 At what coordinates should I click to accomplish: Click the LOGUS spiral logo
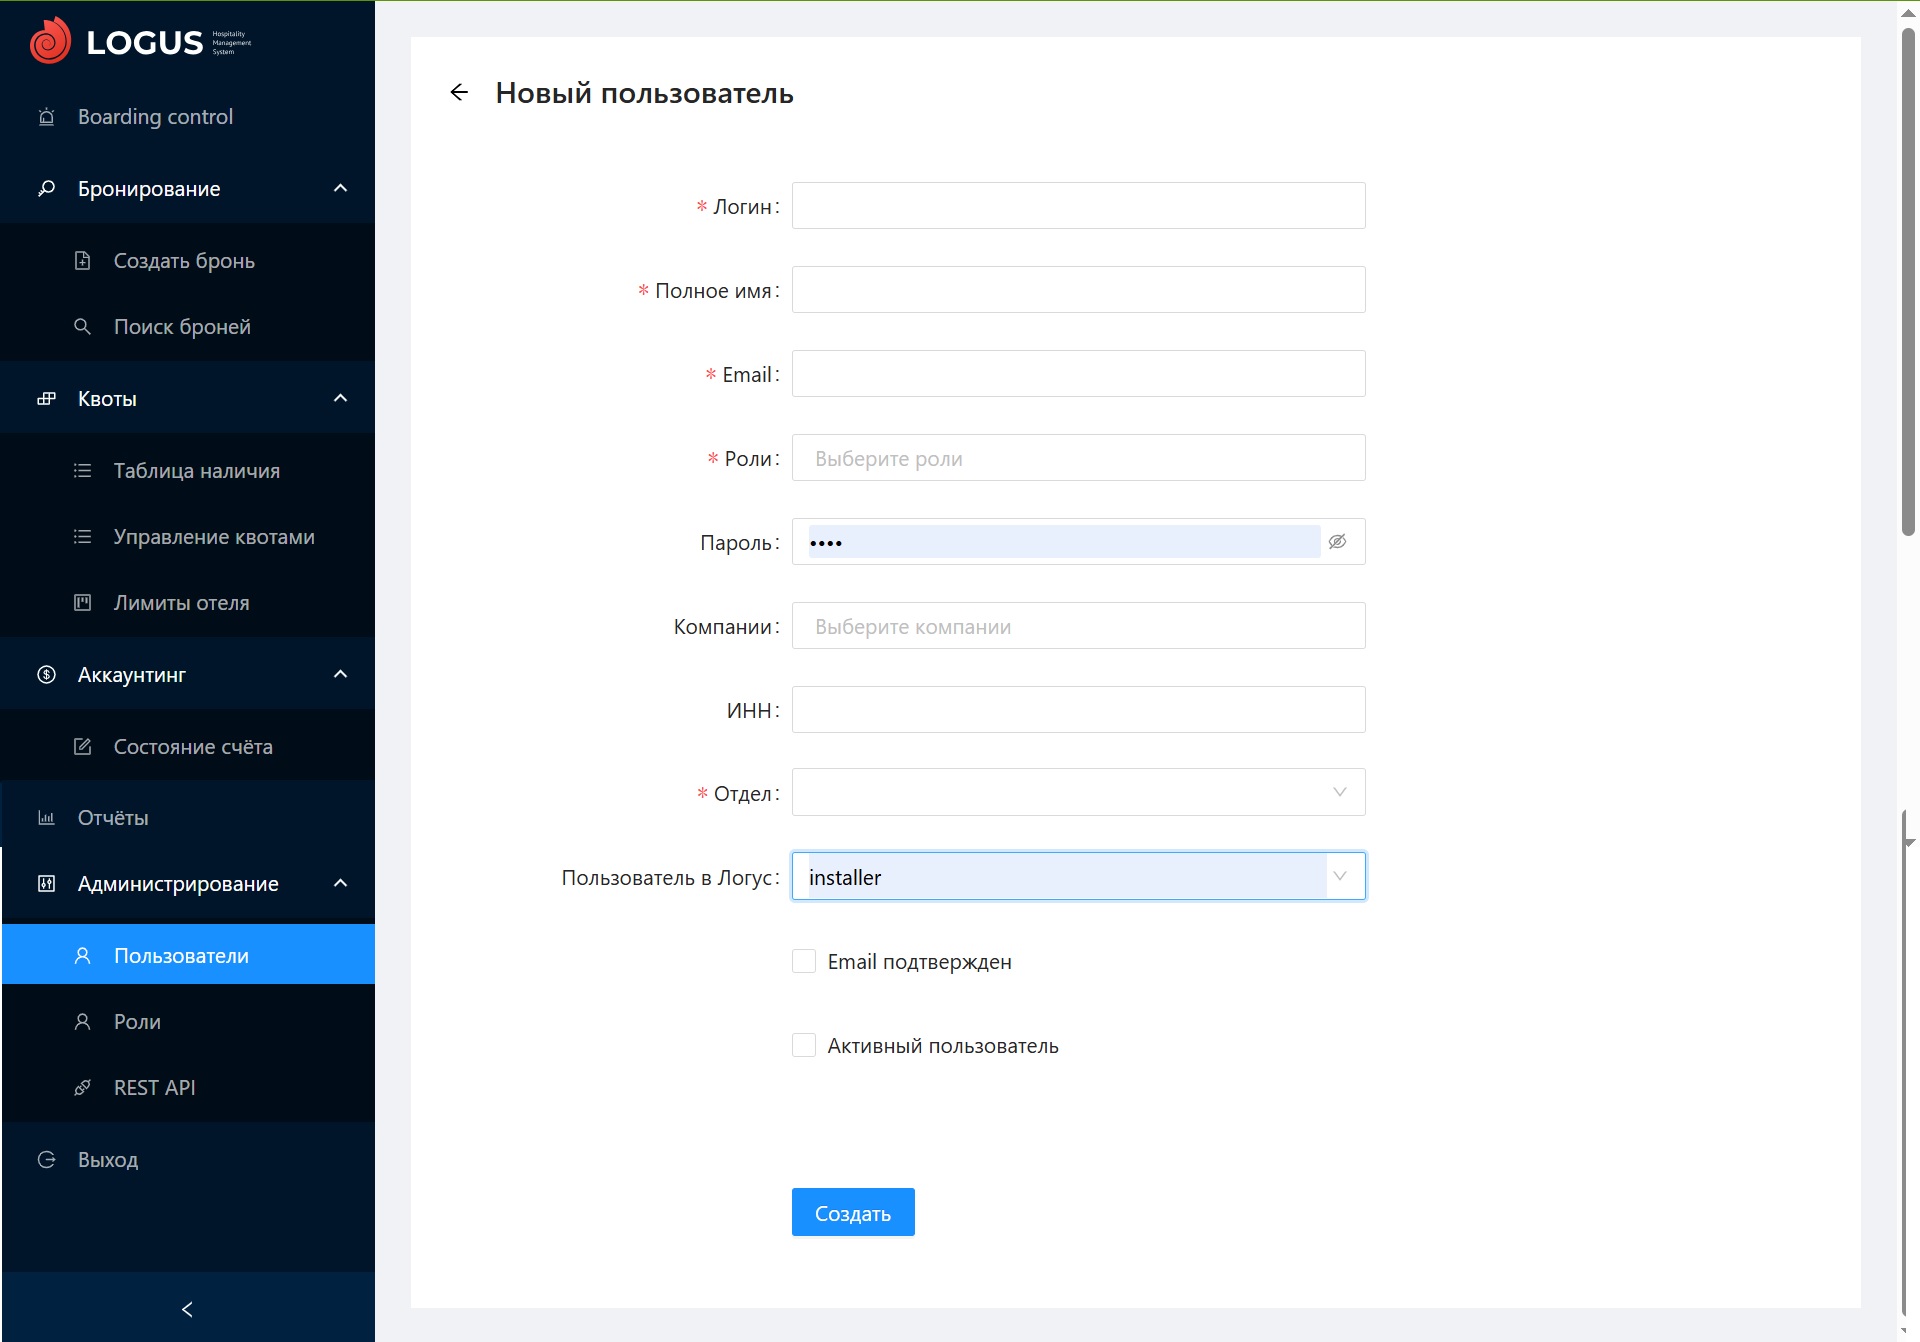click(x=50, y=41)
